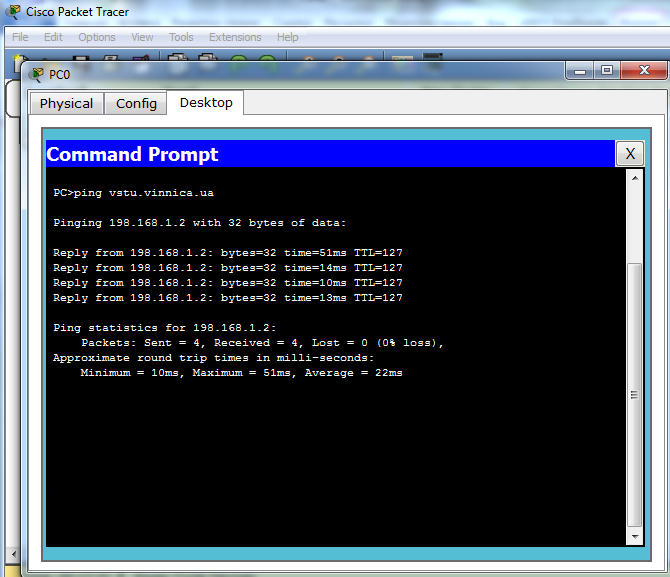Click 'Ping statistics for 198.168.1.2:' line
Screen dimensions: 670x577
pos(165,328)
